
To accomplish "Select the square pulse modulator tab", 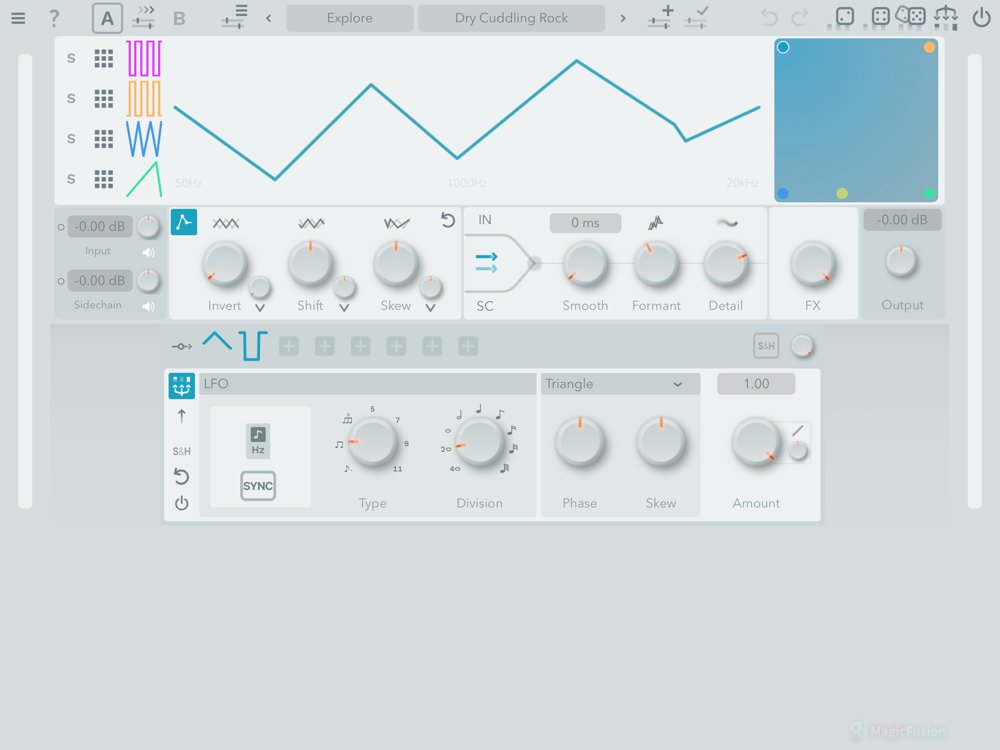I will [x=253, y=346].
